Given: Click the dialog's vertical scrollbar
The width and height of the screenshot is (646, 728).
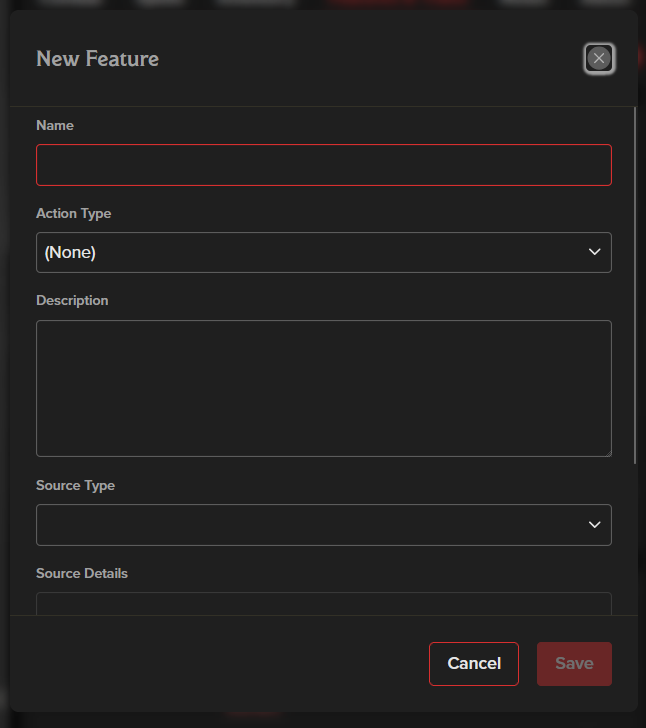Looking at the screenshot, I should click(x=635, y=285).
